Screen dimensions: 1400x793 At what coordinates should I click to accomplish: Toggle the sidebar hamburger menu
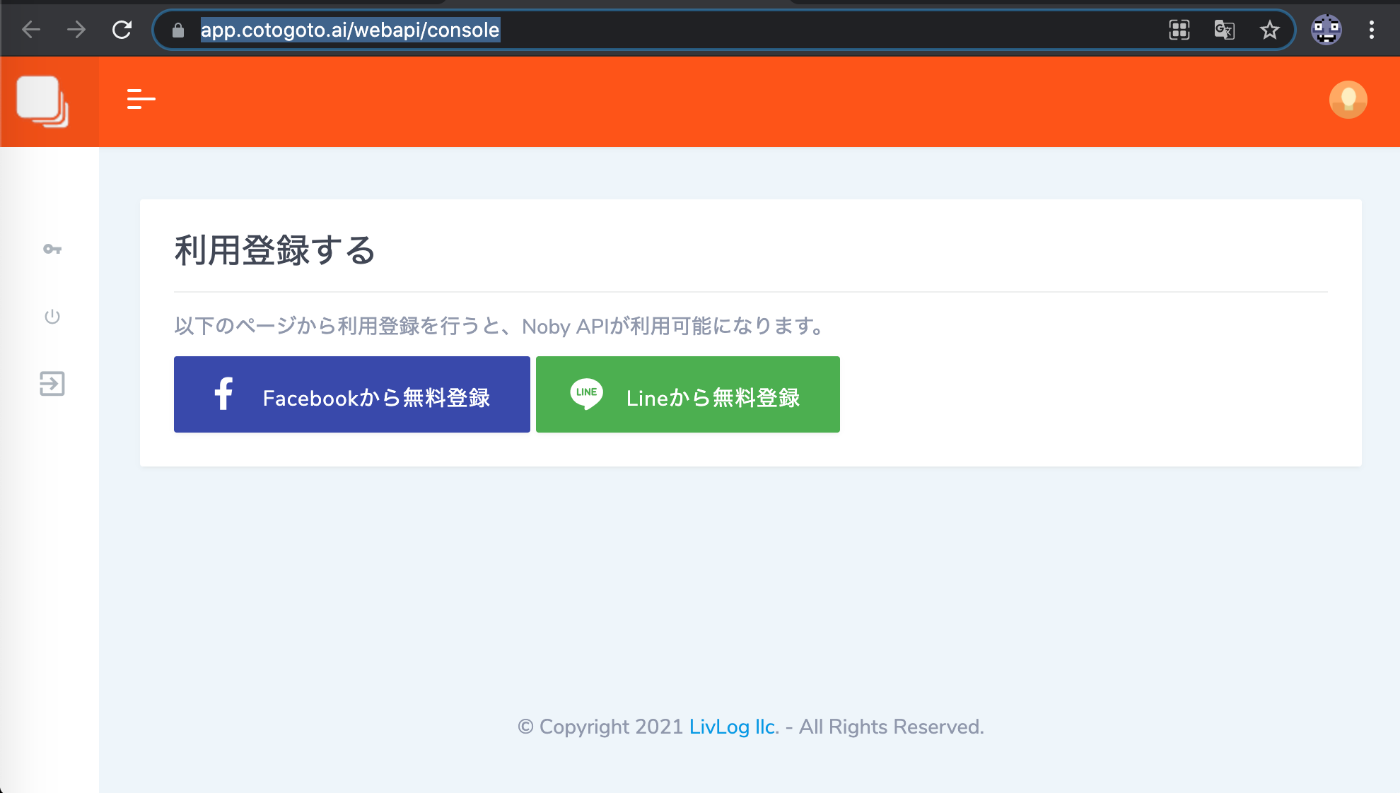click(141, 99)
